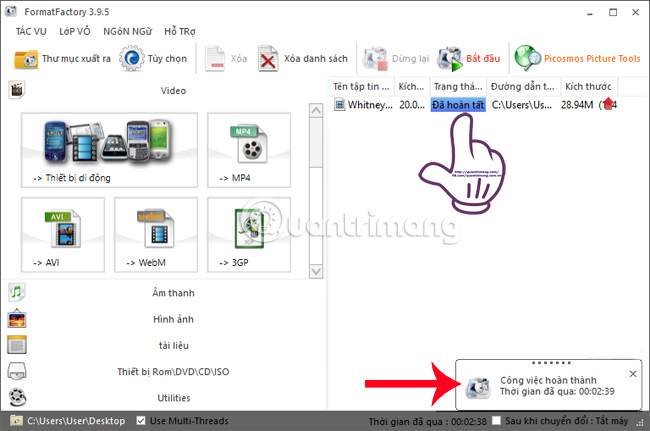Expand the tài liệu document section

tap(173, 345)
